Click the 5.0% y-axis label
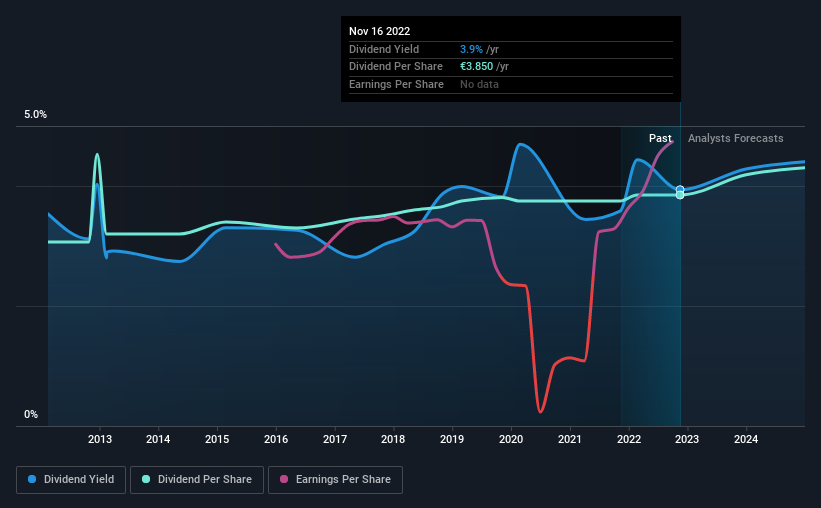Viewport: 821px width, 508px height. [x=35, y=115]
